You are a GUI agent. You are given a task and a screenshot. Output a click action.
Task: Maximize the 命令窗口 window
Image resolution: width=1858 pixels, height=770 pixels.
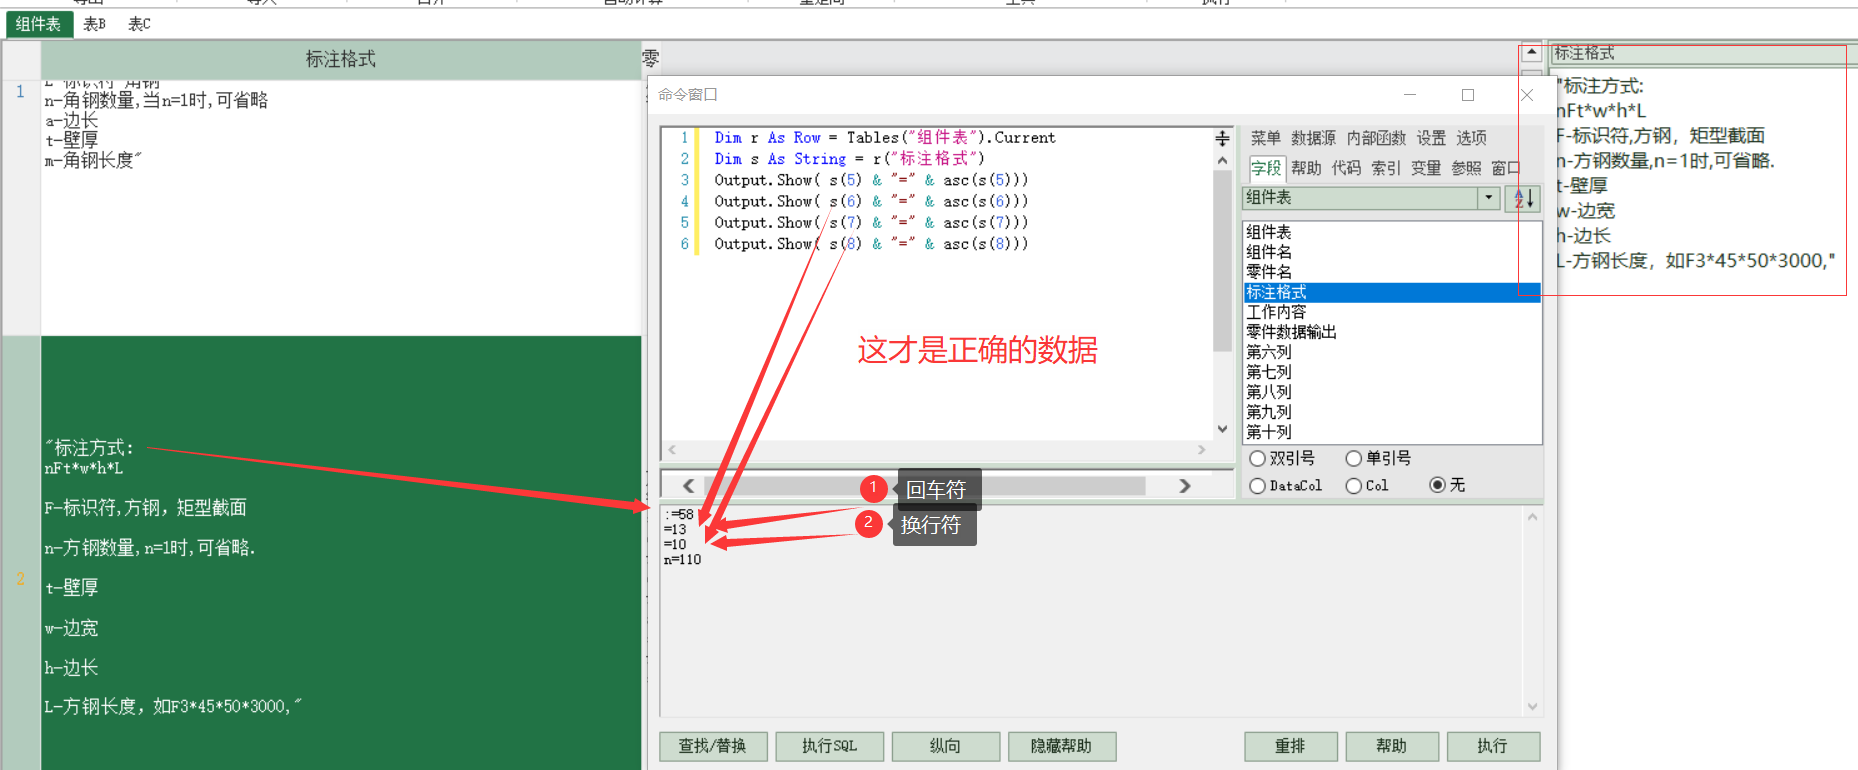pyautogui.click(x=1468, y=95)
